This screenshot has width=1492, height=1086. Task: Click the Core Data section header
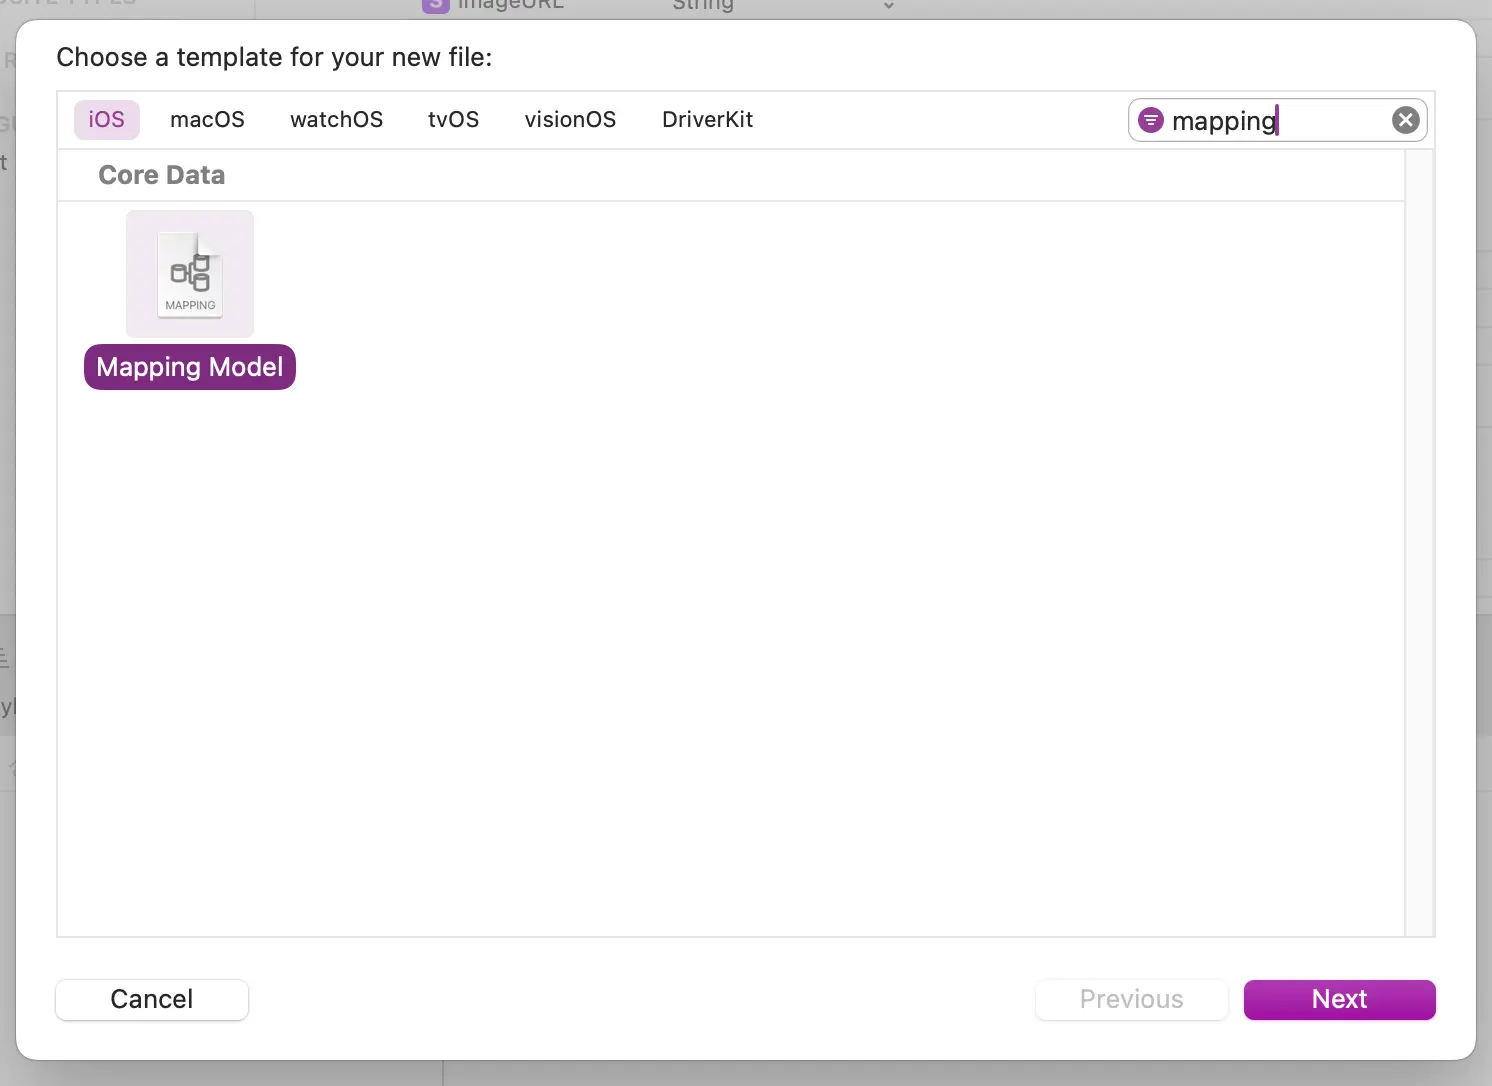coord(162,175)
